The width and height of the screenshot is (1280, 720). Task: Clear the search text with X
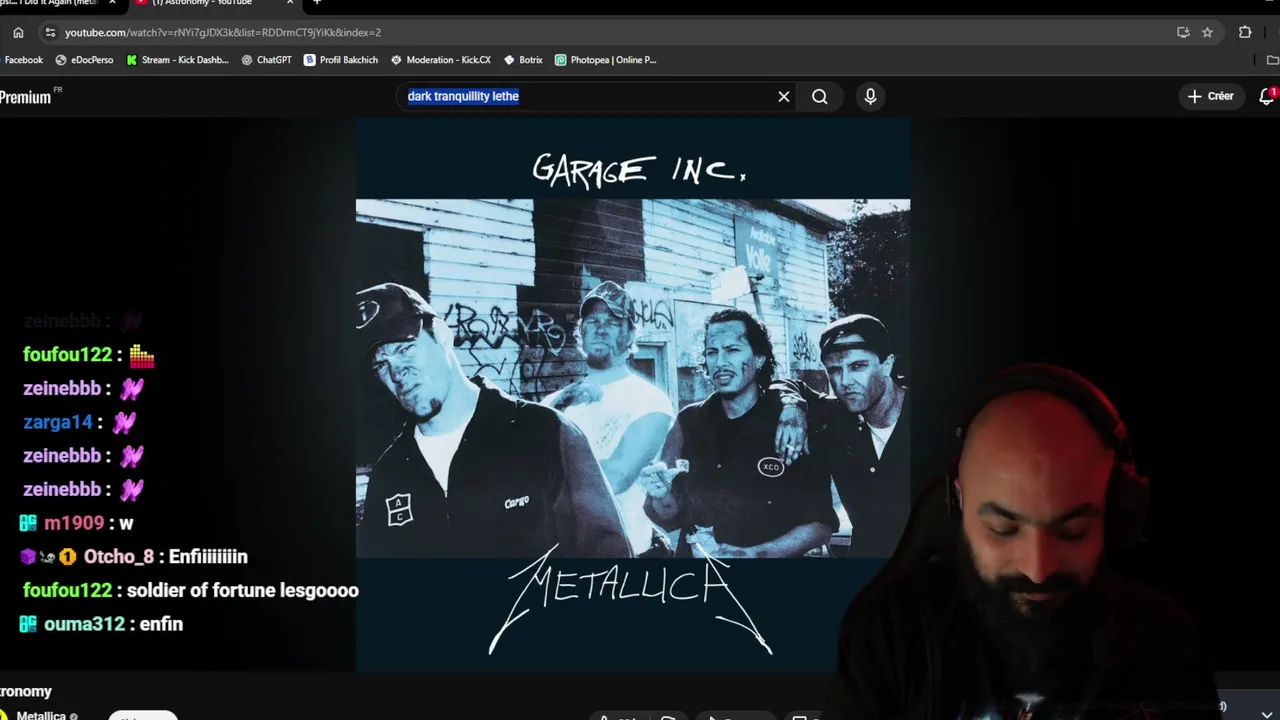click(784, 96)
